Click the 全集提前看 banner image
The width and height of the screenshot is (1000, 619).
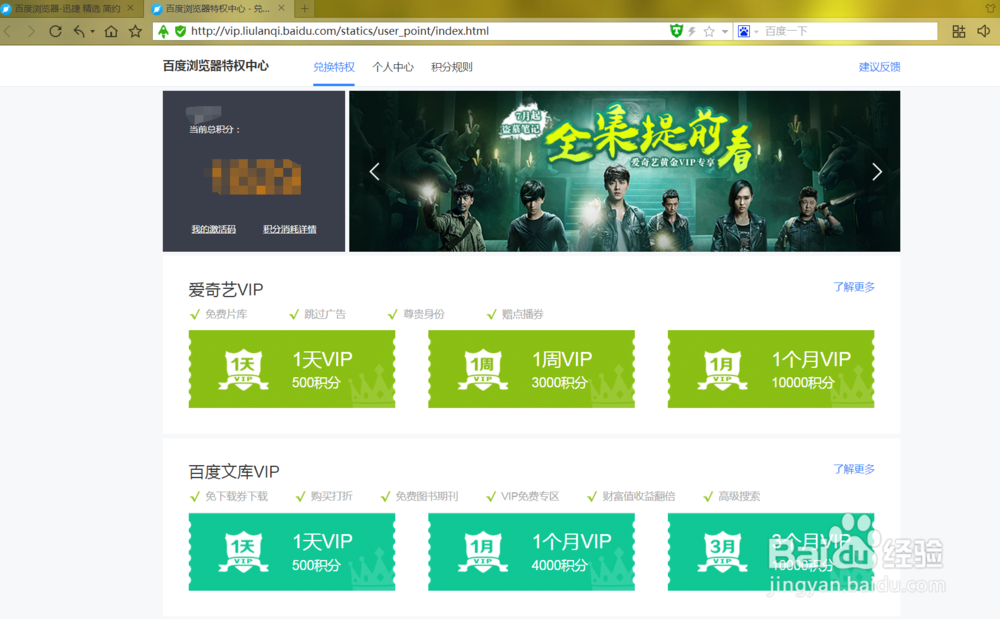[x=624, y=171]
